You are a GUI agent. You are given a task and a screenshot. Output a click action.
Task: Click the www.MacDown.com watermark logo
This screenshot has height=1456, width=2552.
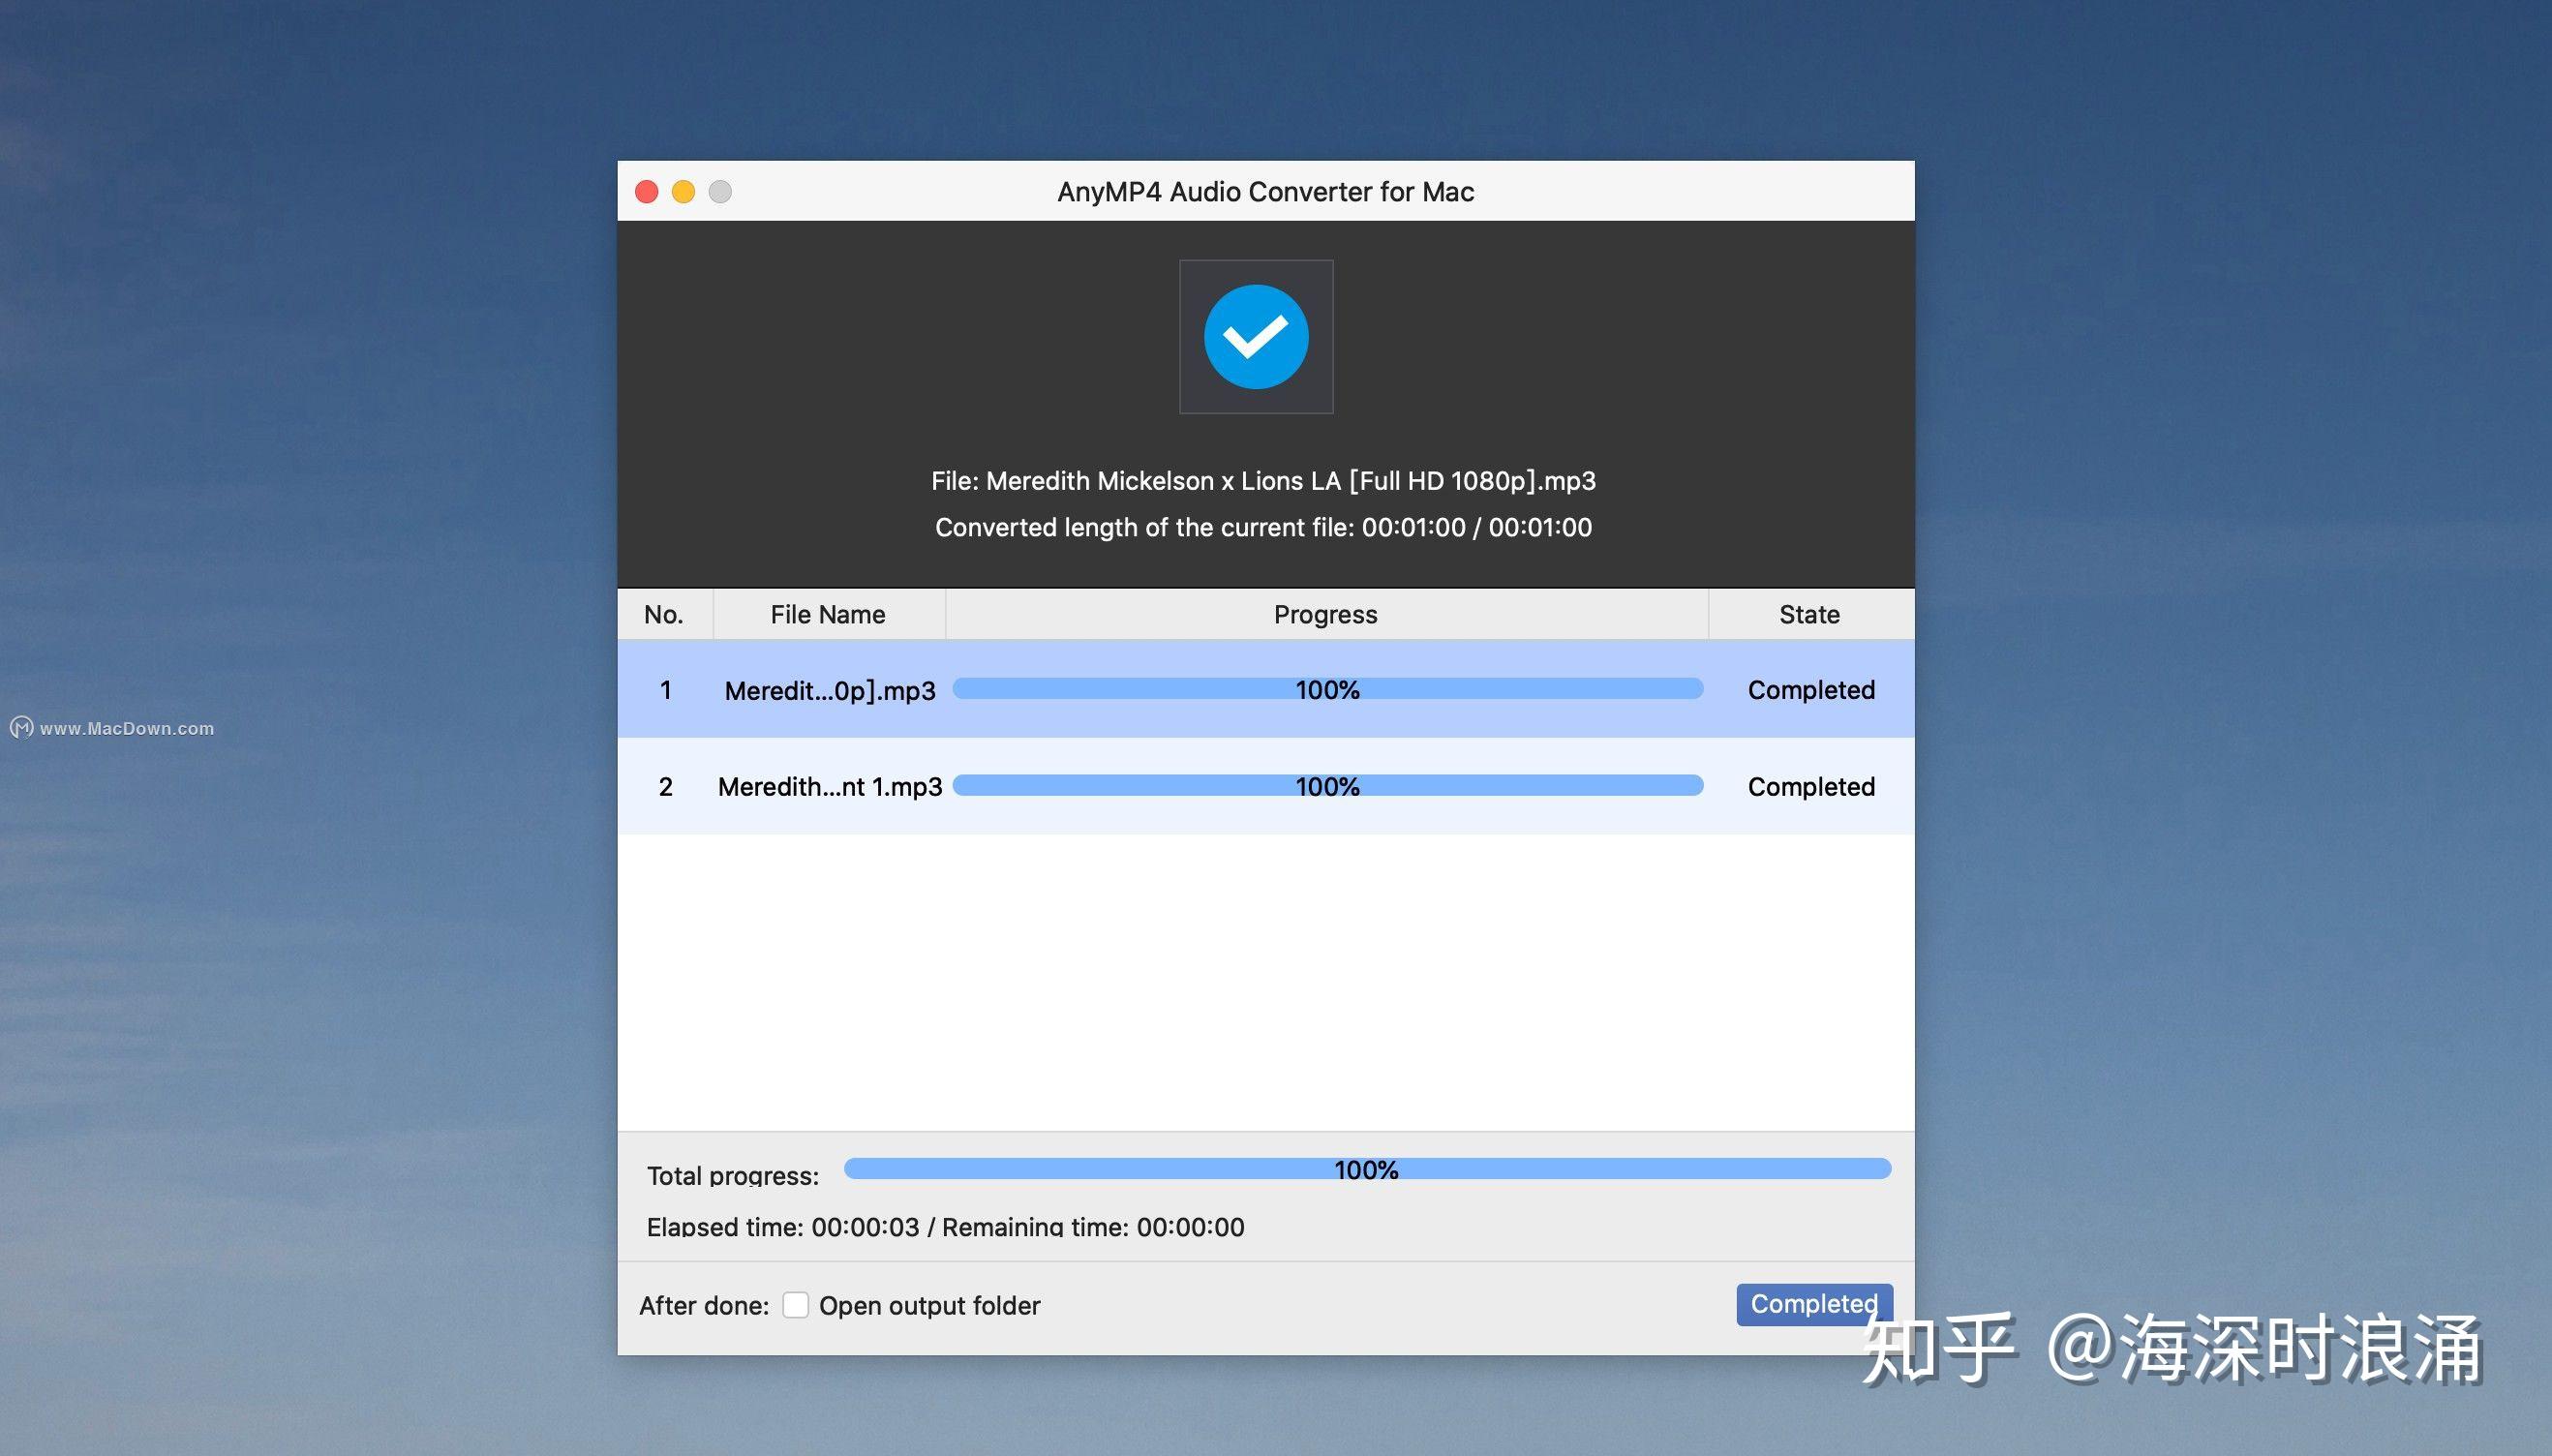pos(22,728)
